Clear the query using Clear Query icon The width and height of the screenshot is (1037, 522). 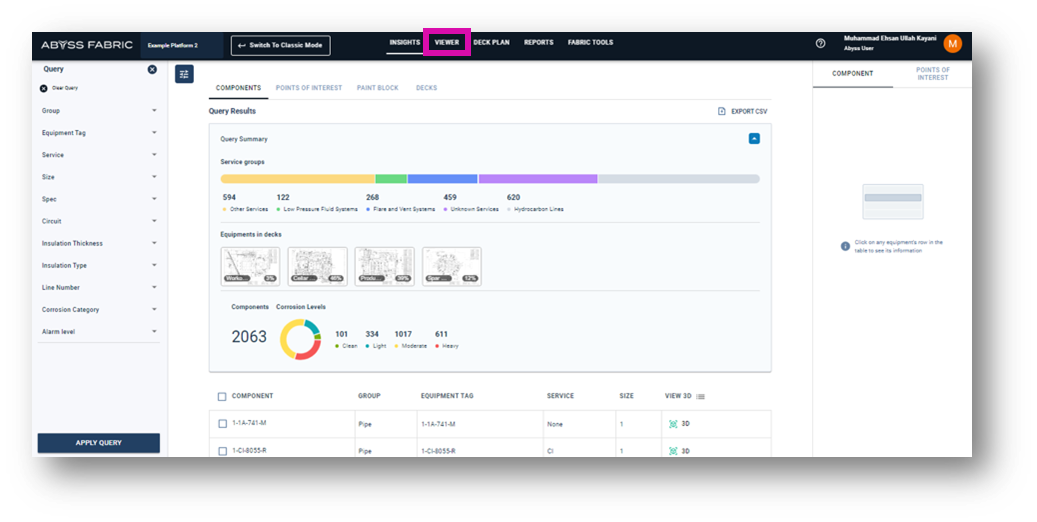[44, 89]
